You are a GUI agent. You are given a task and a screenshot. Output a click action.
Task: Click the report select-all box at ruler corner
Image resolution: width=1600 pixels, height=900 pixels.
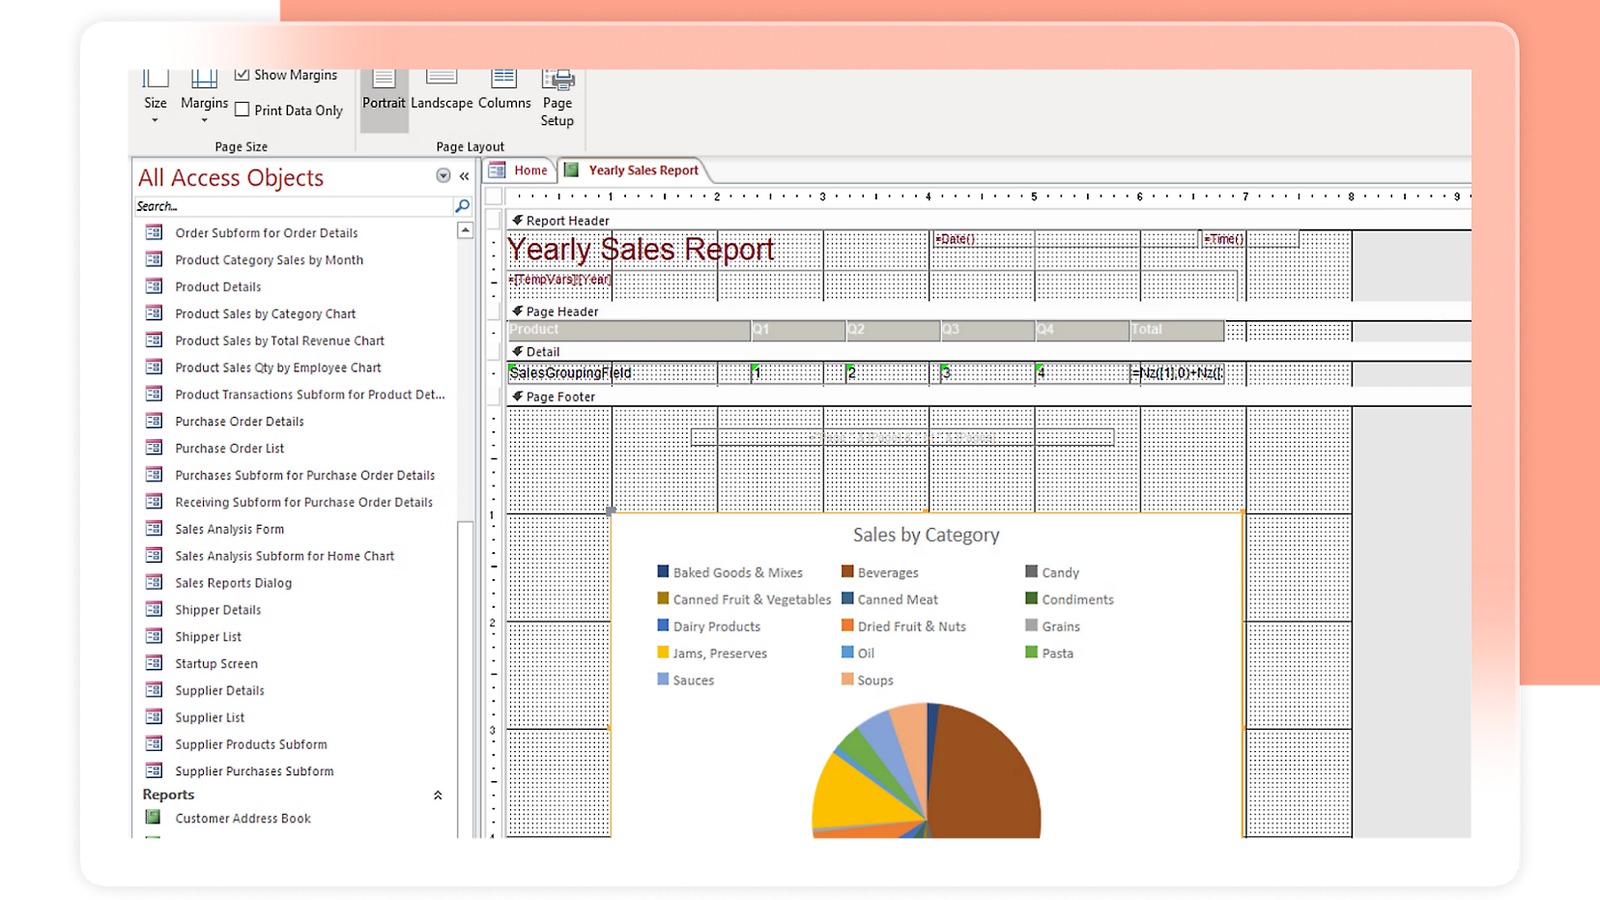494,196
